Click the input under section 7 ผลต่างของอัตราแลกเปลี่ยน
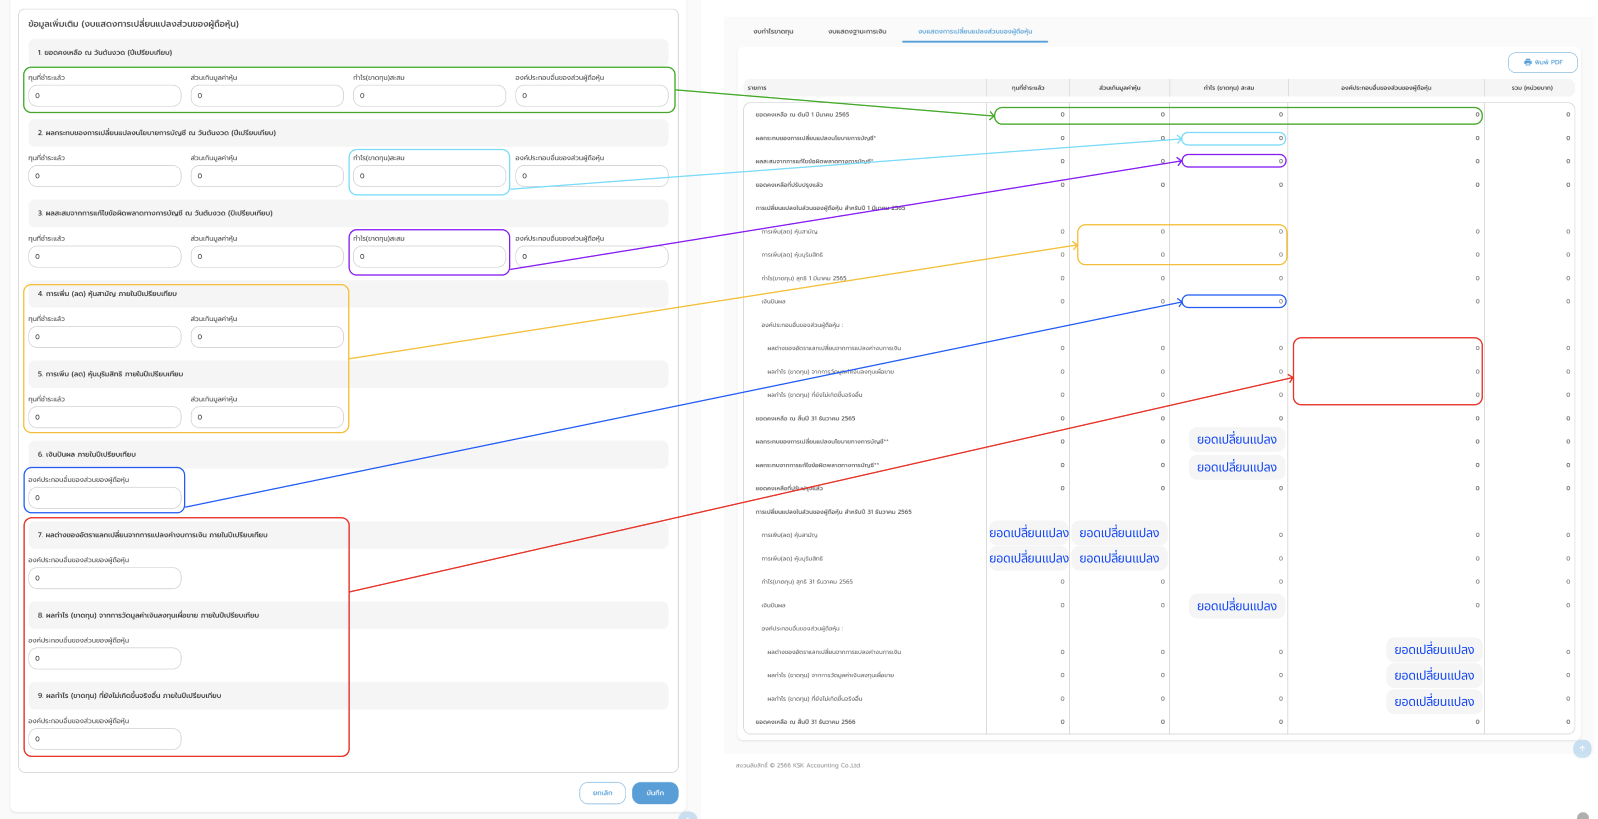The image size is (1598, 819). (105, 578)
